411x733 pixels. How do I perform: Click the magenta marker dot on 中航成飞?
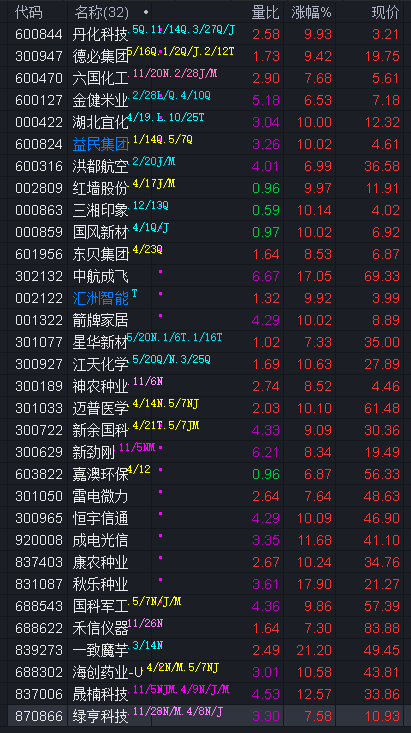pyautogui.click(x=160, y=271)
